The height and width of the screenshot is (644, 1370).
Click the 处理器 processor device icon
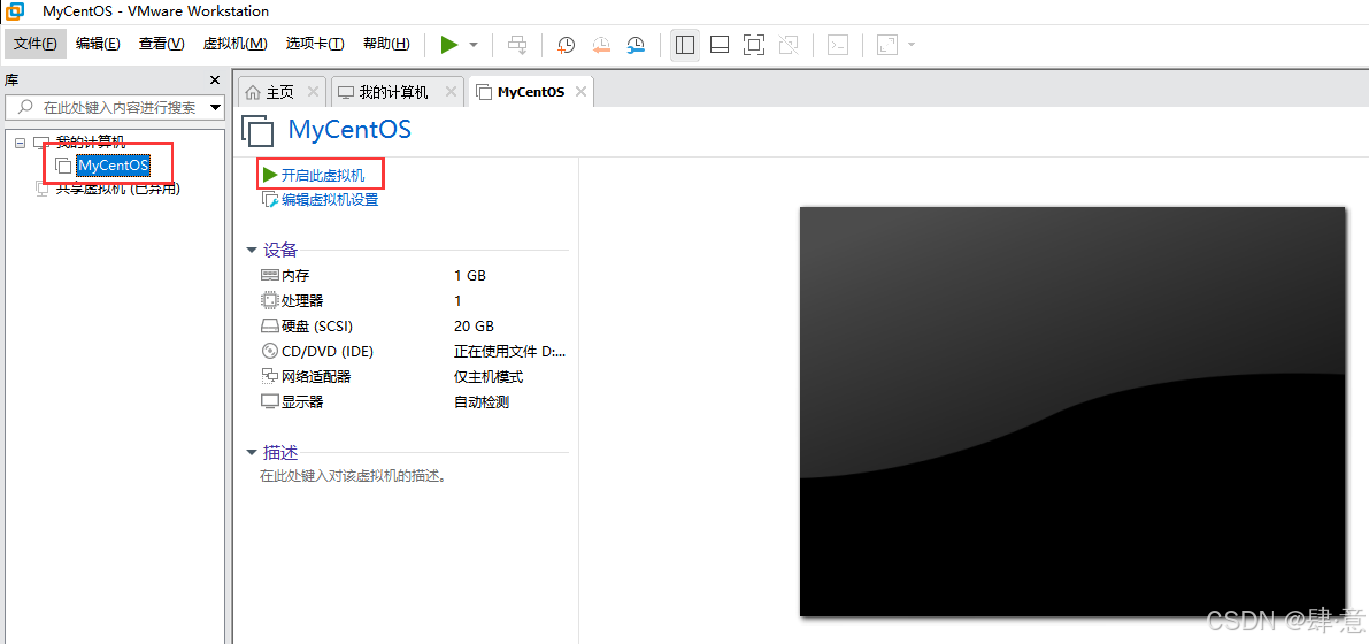(270, 300)
